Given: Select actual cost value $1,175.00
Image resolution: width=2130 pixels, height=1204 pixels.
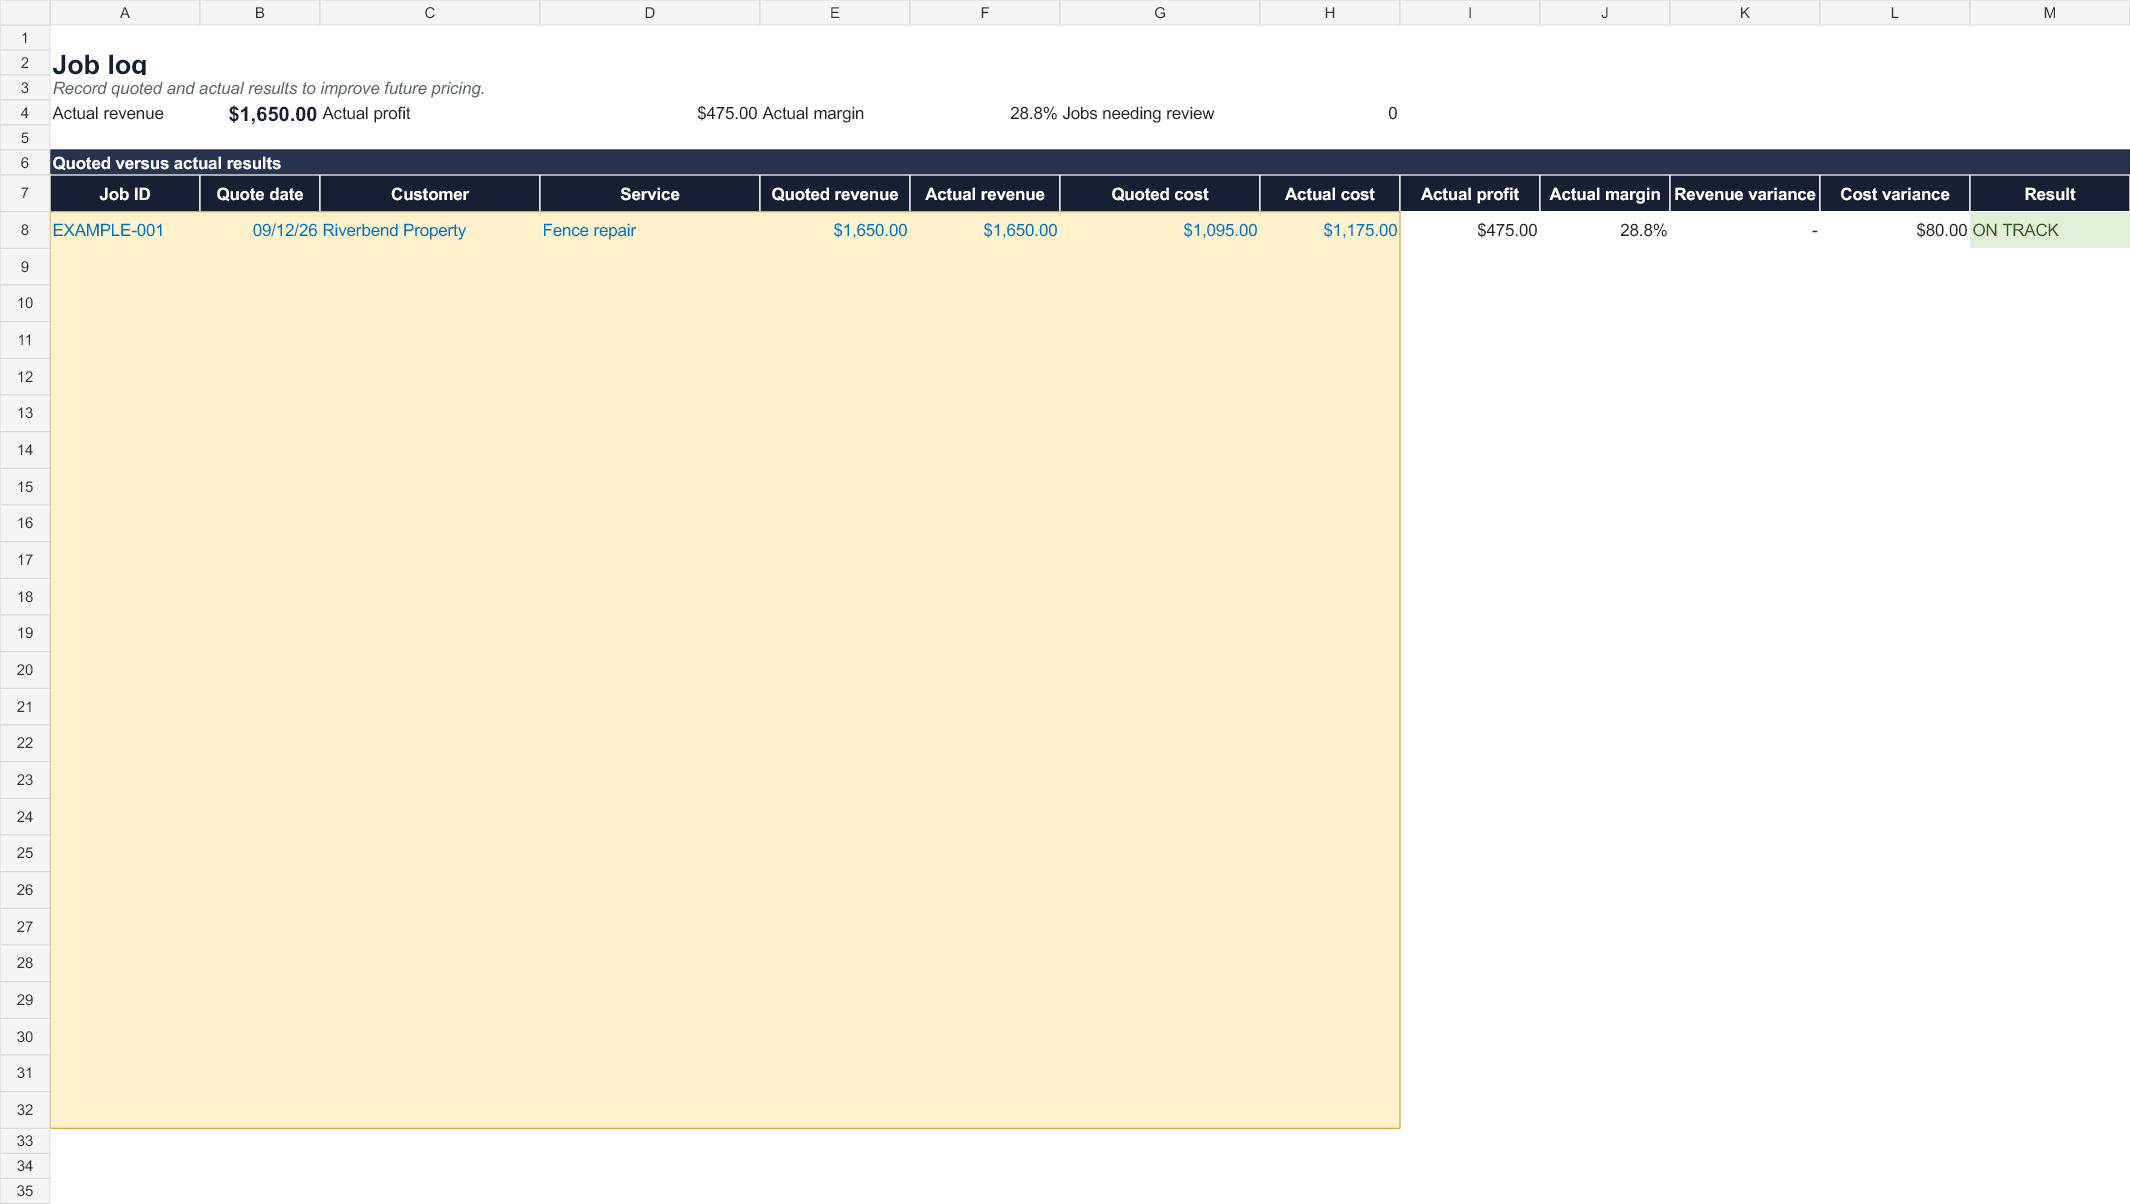Looking at the screenshot, I should [1330, 230].
